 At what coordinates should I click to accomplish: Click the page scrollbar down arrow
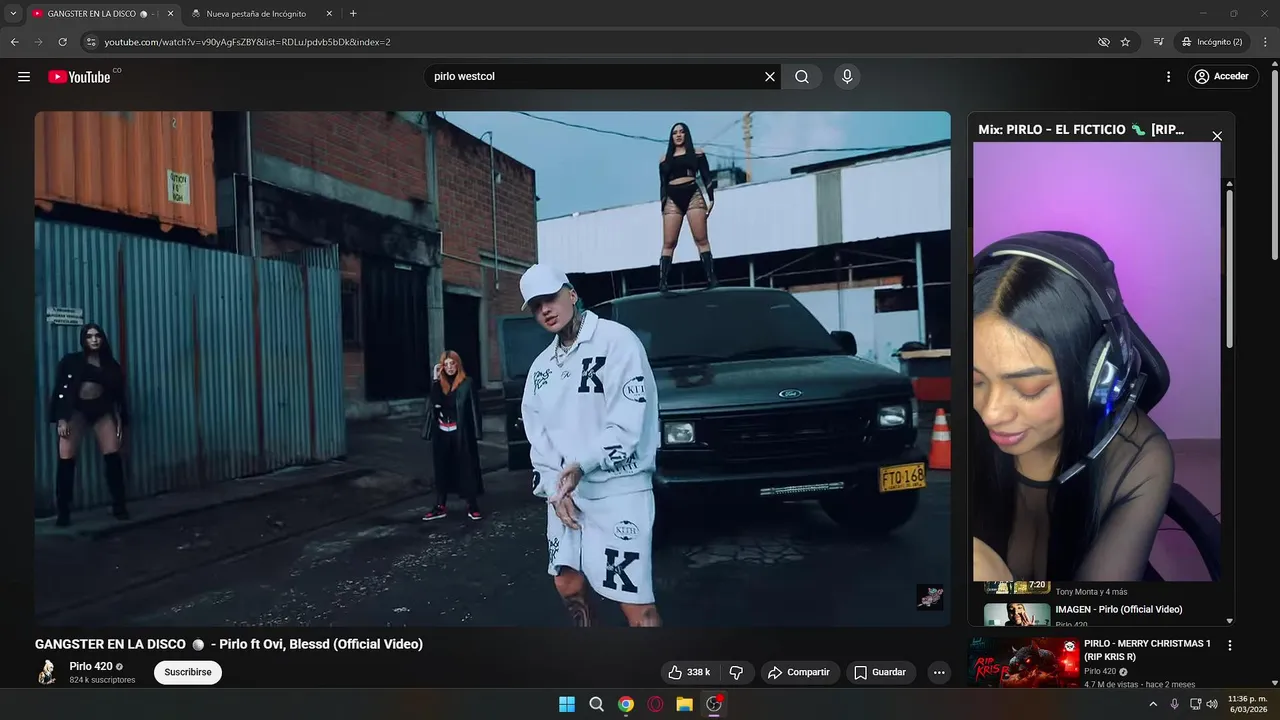1274,682
